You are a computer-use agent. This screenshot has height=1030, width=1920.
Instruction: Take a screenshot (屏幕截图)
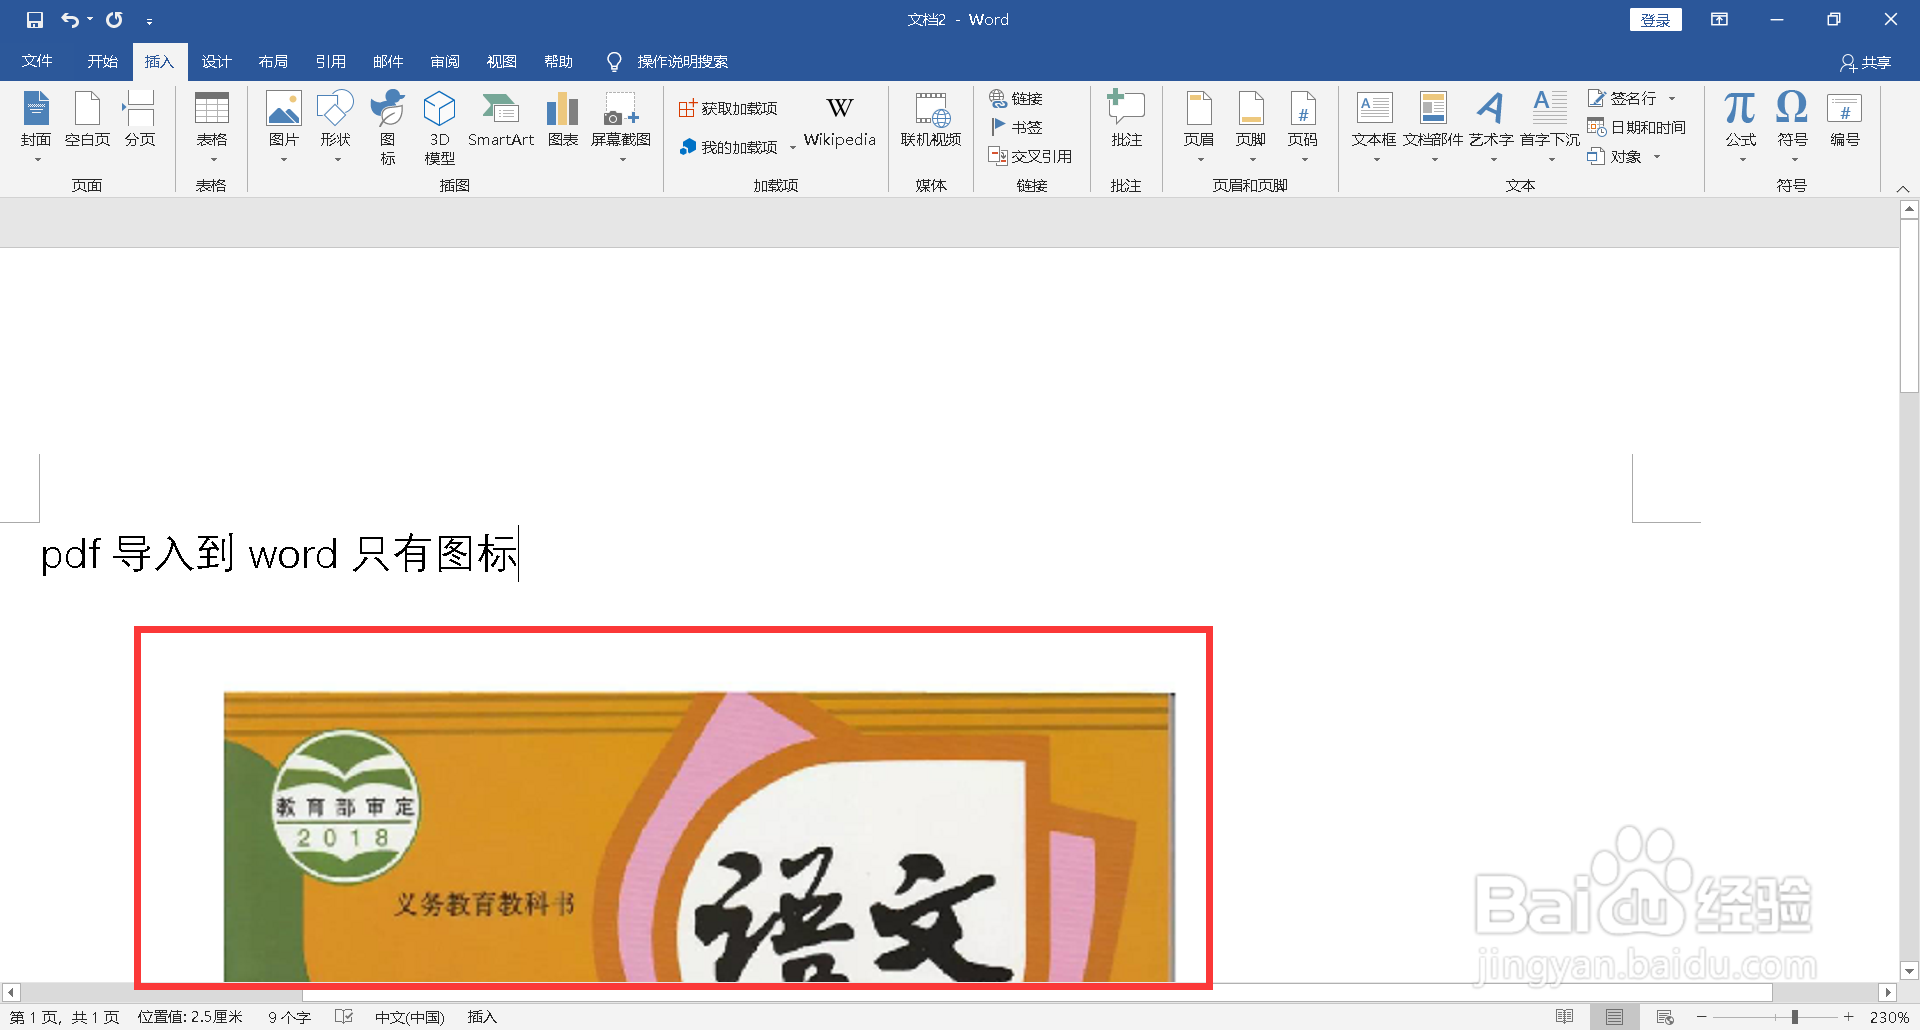tap(621, 127)
